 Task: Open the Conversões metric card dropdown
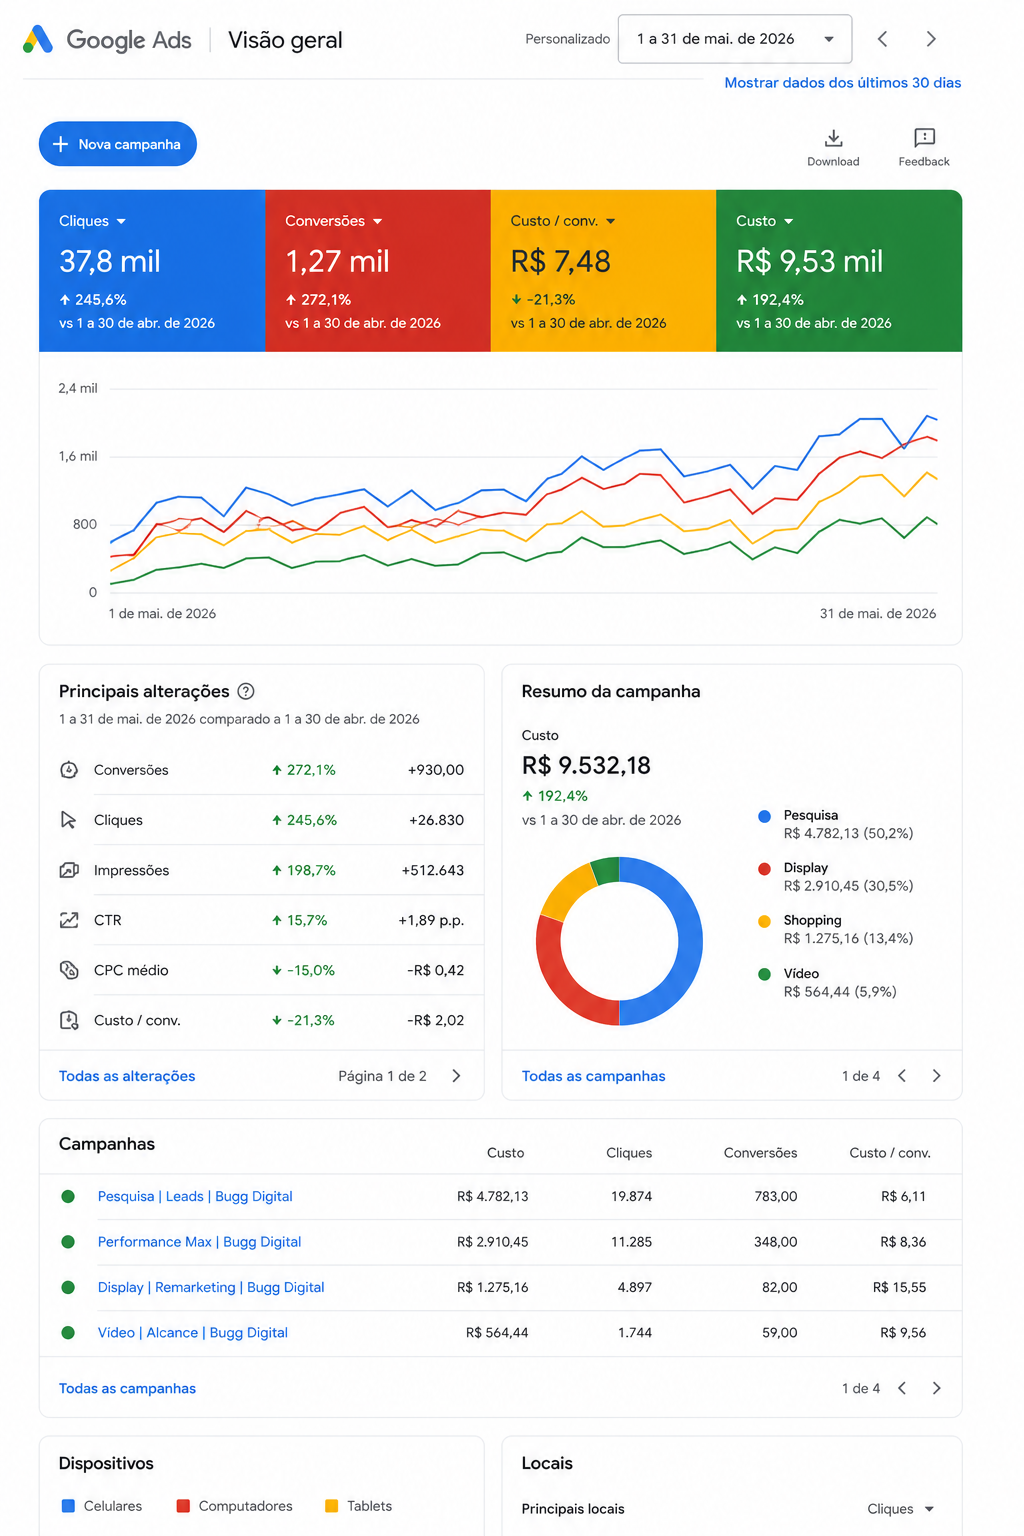point(377,221)
